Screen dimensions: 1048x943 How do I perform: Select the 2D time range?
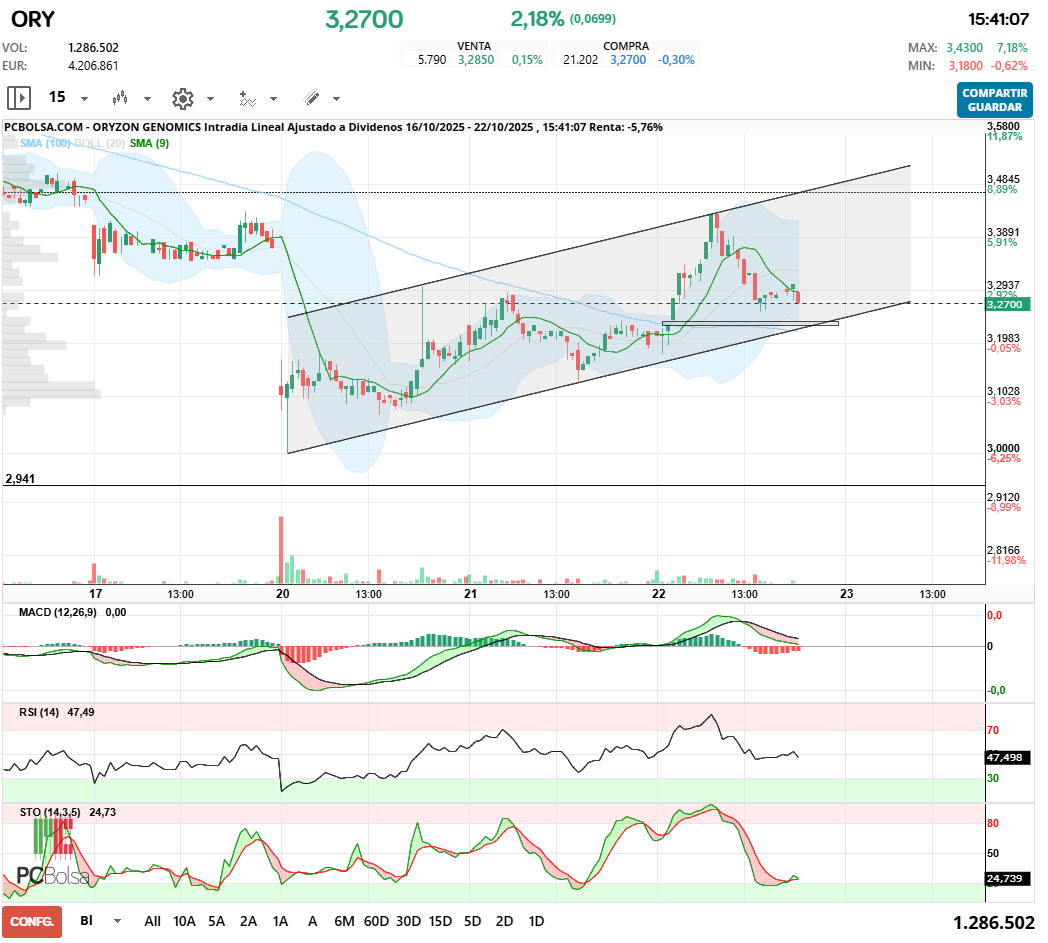click(505, 921)
